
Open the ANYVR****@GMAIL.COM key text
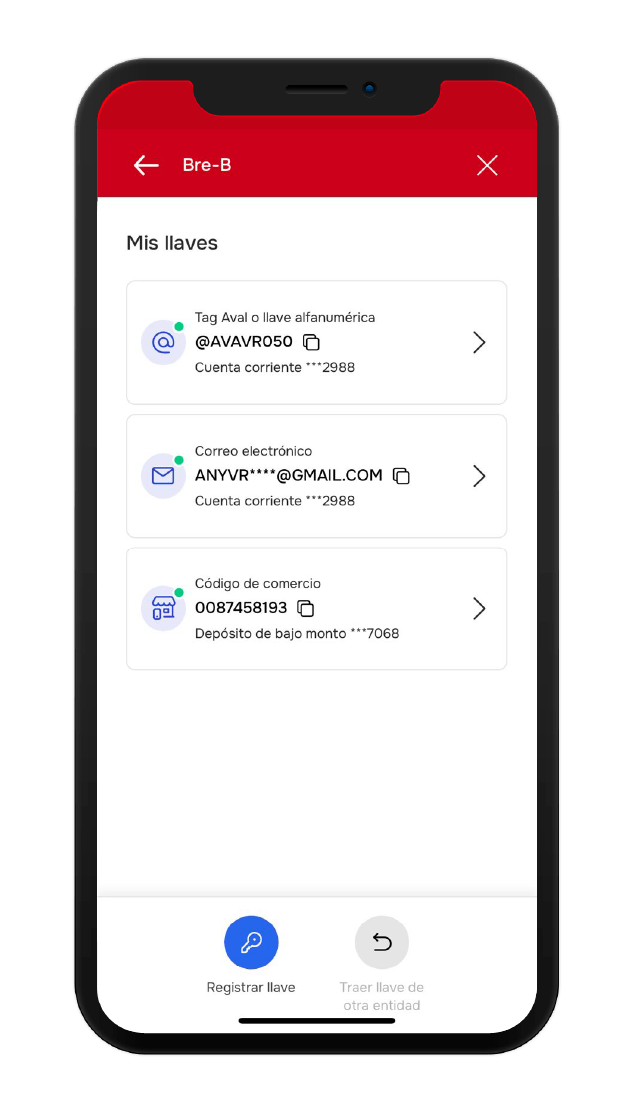click(x=289, y=476)
